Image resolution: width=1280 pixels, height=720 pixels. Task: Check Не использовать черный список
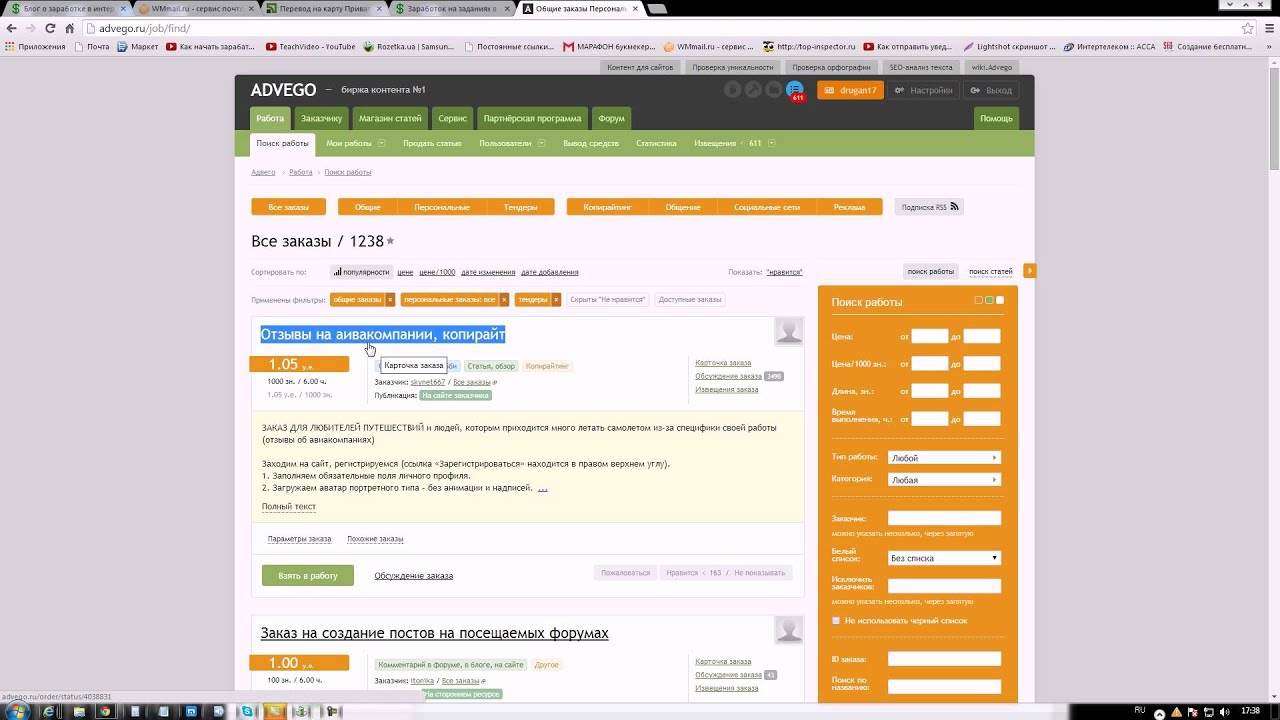[x=836, y=621]
